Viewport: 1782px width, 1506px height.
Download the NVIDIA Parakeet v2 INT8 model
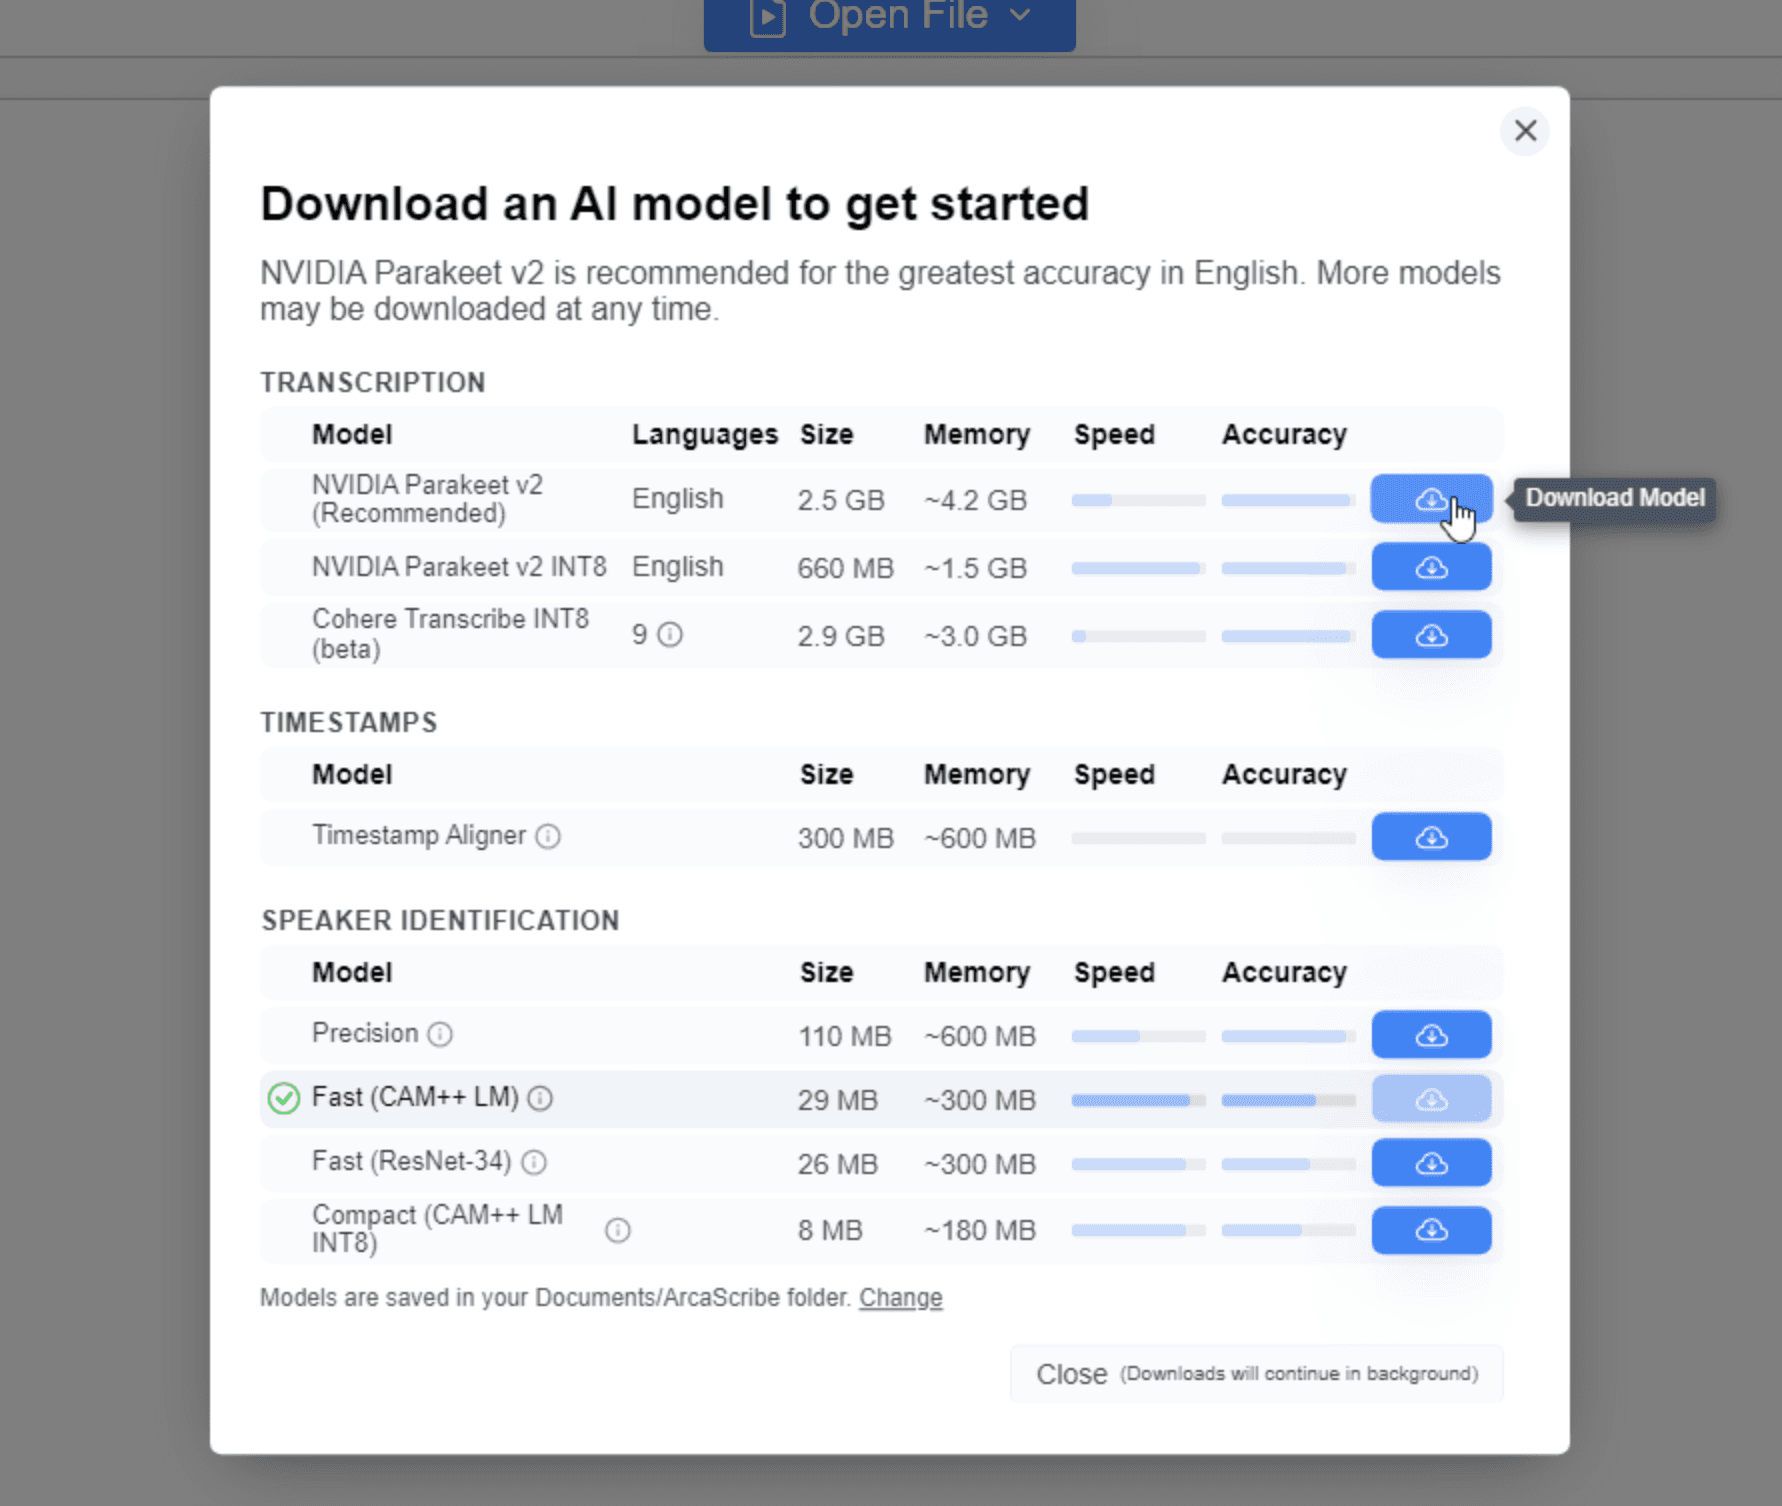(1431, 567)
